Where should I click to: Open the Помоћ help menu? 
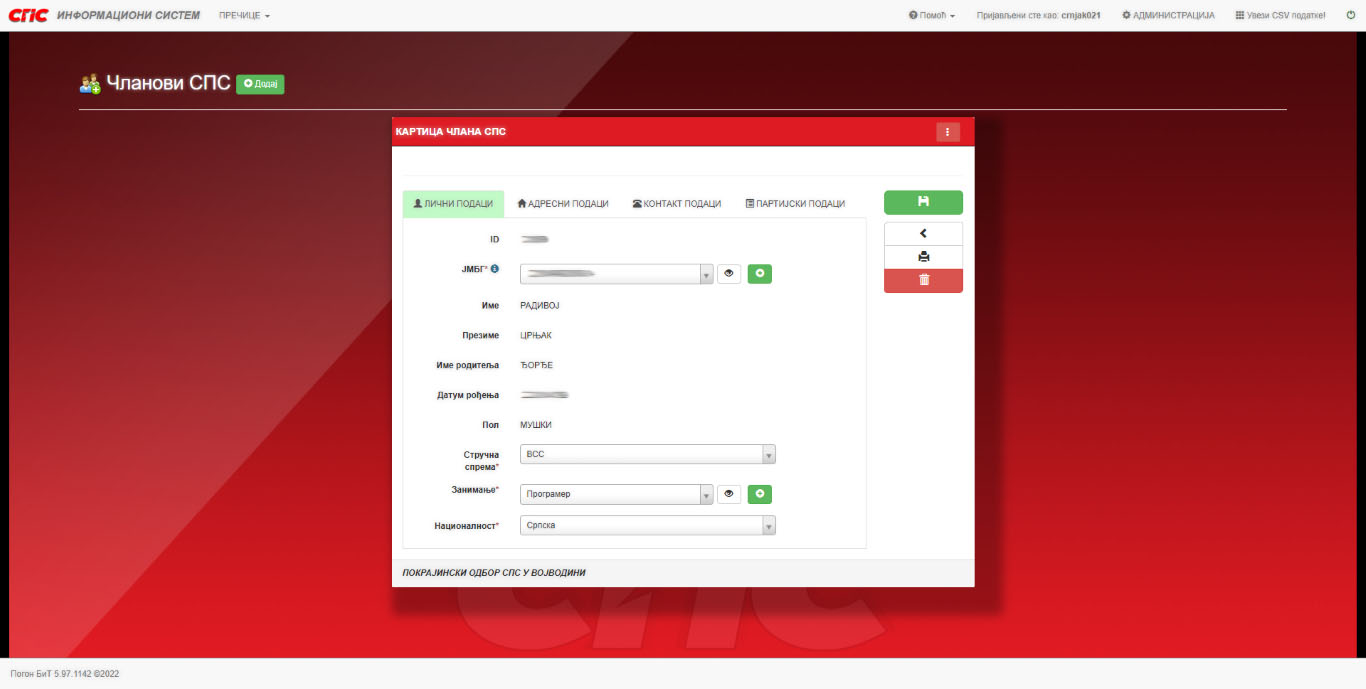pyautogui.click(x=932, y=16)
